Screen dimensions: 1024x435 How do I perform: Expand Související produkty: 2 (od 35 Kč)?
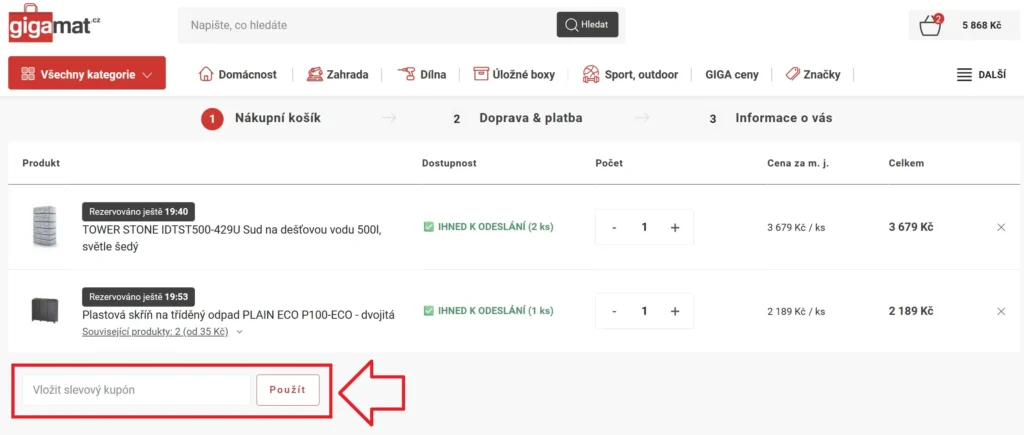(x=163, y=332)
